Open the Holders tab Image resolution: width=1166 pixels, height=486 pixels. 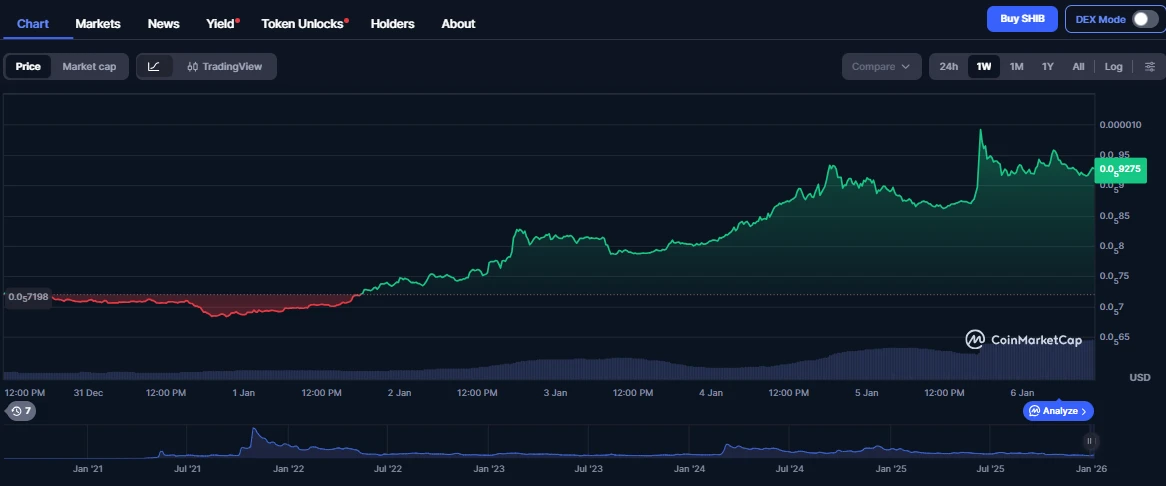click(392, 23)
